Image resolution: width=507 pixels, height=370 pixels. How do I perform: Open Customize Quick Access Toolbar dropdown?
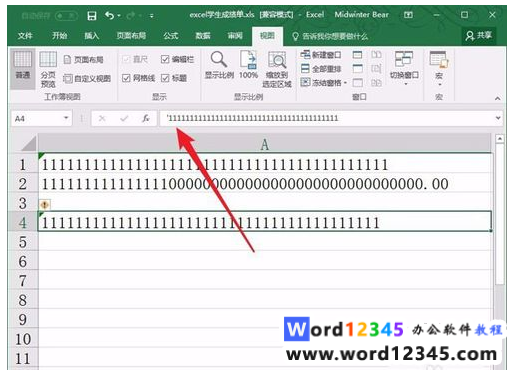152,16
